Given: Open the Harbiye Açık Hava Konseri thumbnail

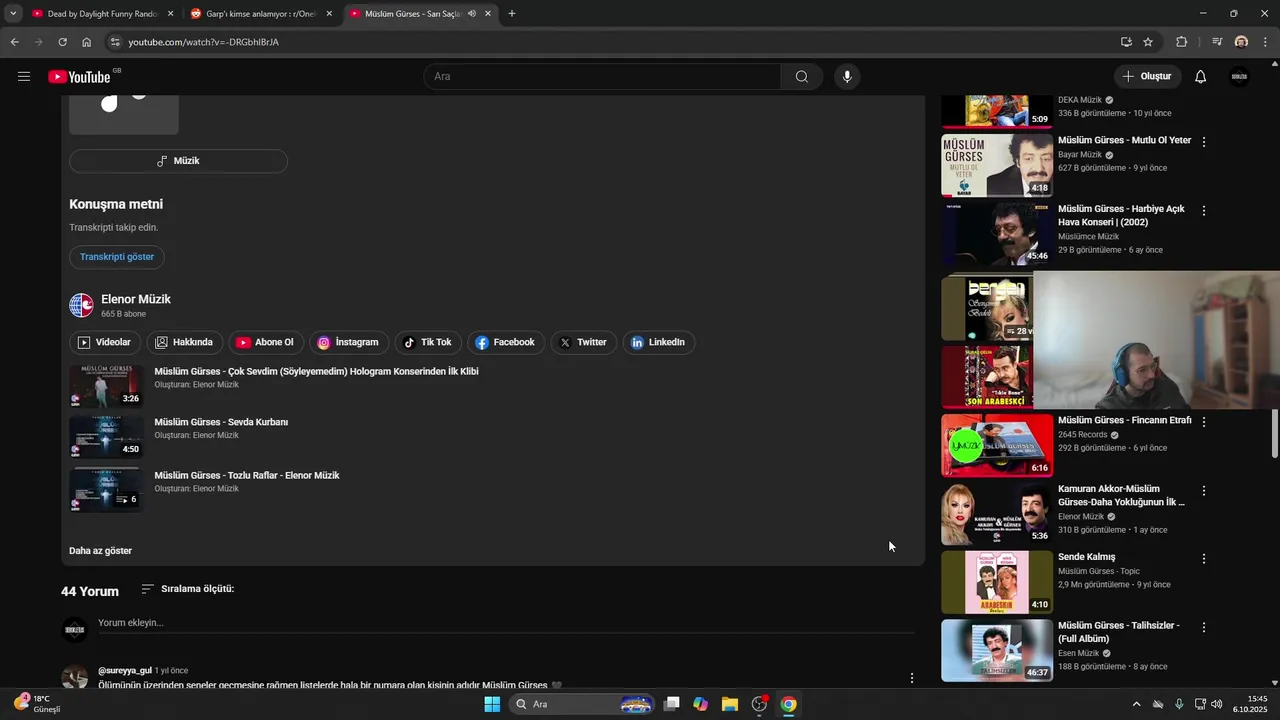Looking at the screenshot, I should tap(997, 233).
